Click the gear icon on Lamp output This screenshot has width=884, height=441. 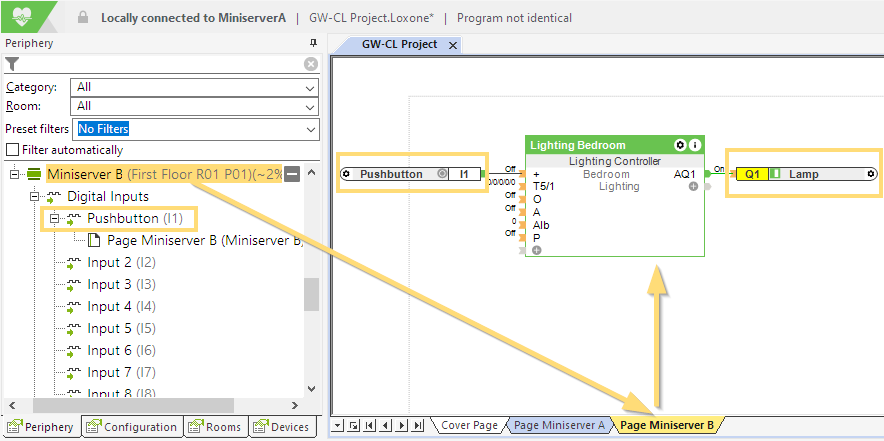871,174
